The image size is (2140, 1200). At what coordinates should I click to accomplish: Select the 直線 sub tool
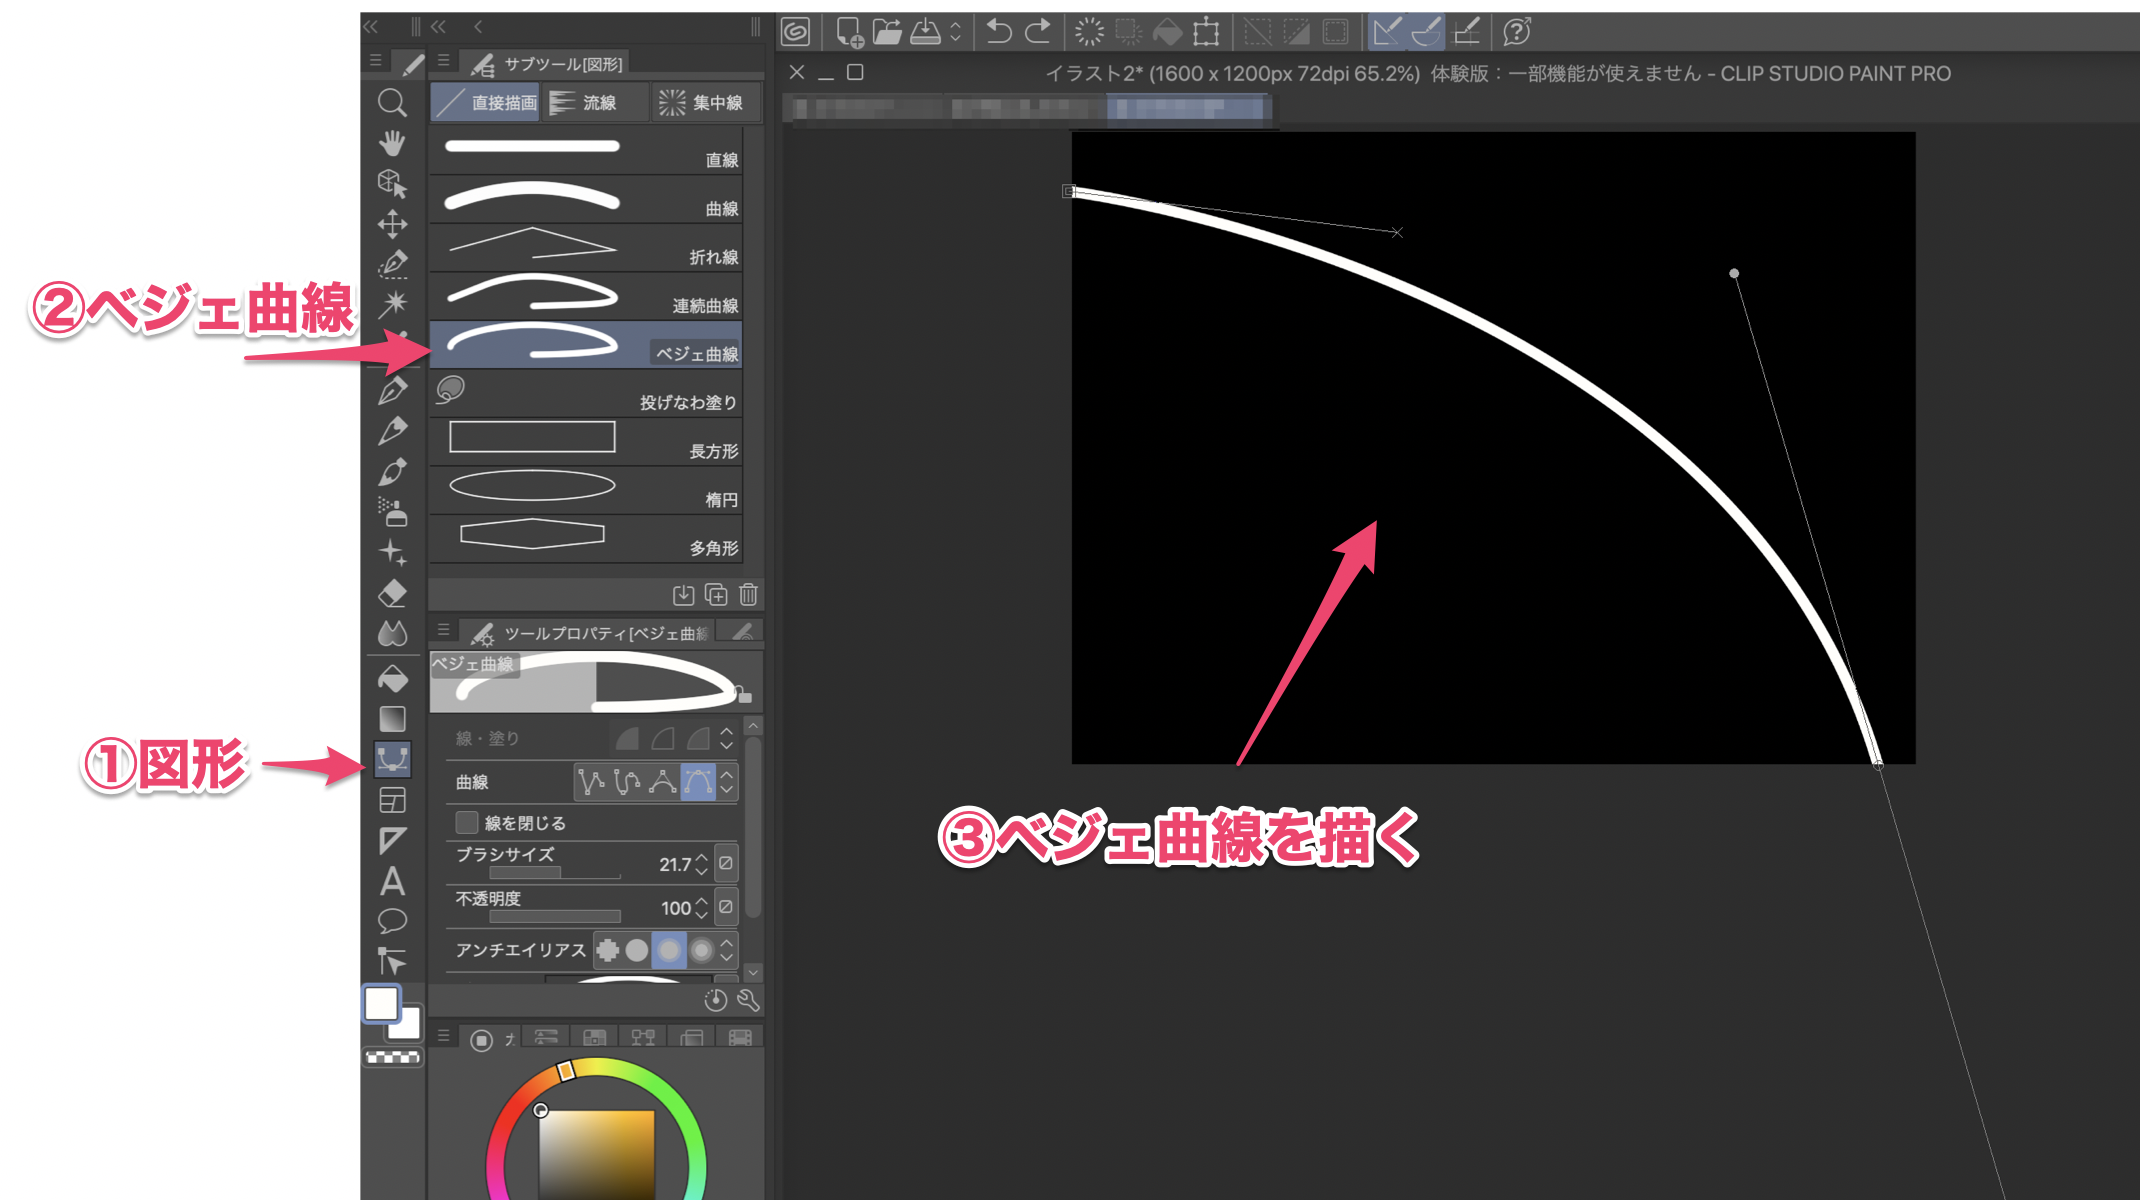point(586,149)
